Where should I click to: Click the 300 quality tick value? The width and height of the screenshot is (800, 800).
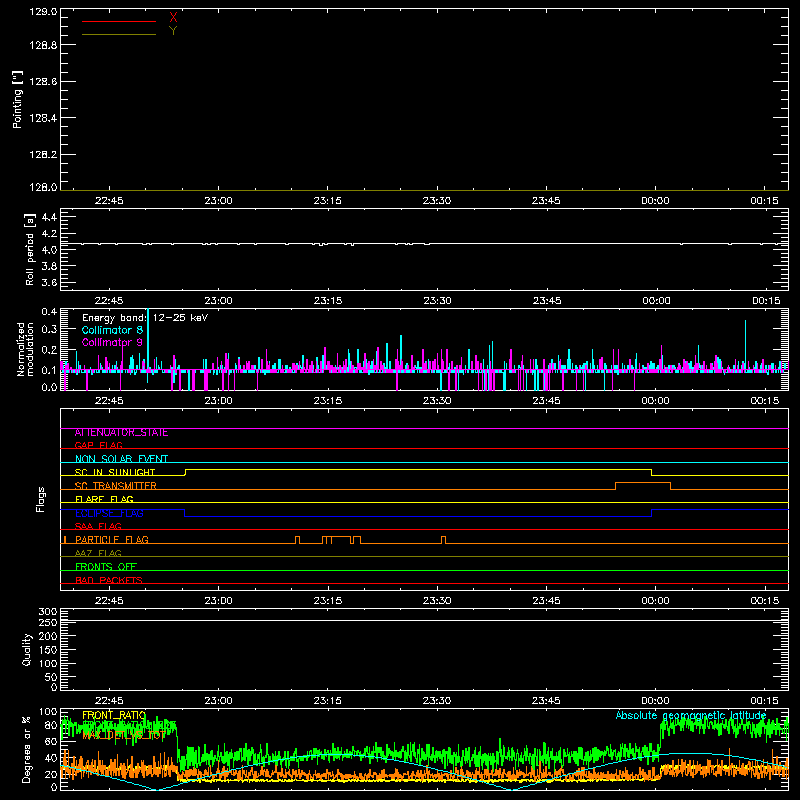tap(47, 612)
